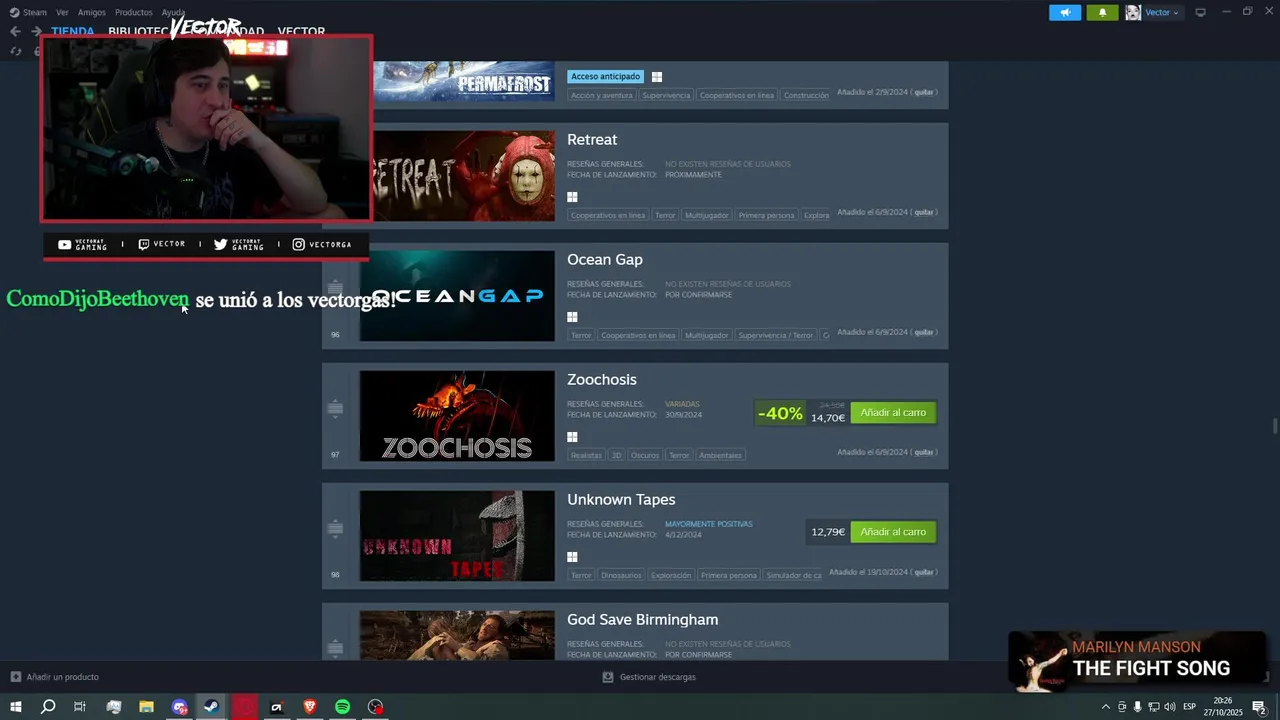
Task: Open the Ocean Gap capsule image
Action: (457, 296)
